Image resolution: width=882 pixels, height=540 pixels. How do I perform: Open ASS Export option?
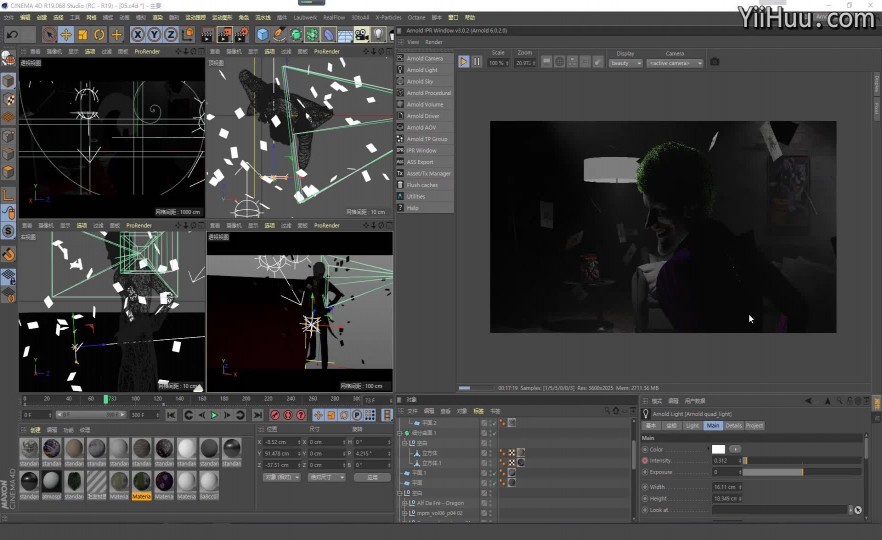(x=425, y=162)
